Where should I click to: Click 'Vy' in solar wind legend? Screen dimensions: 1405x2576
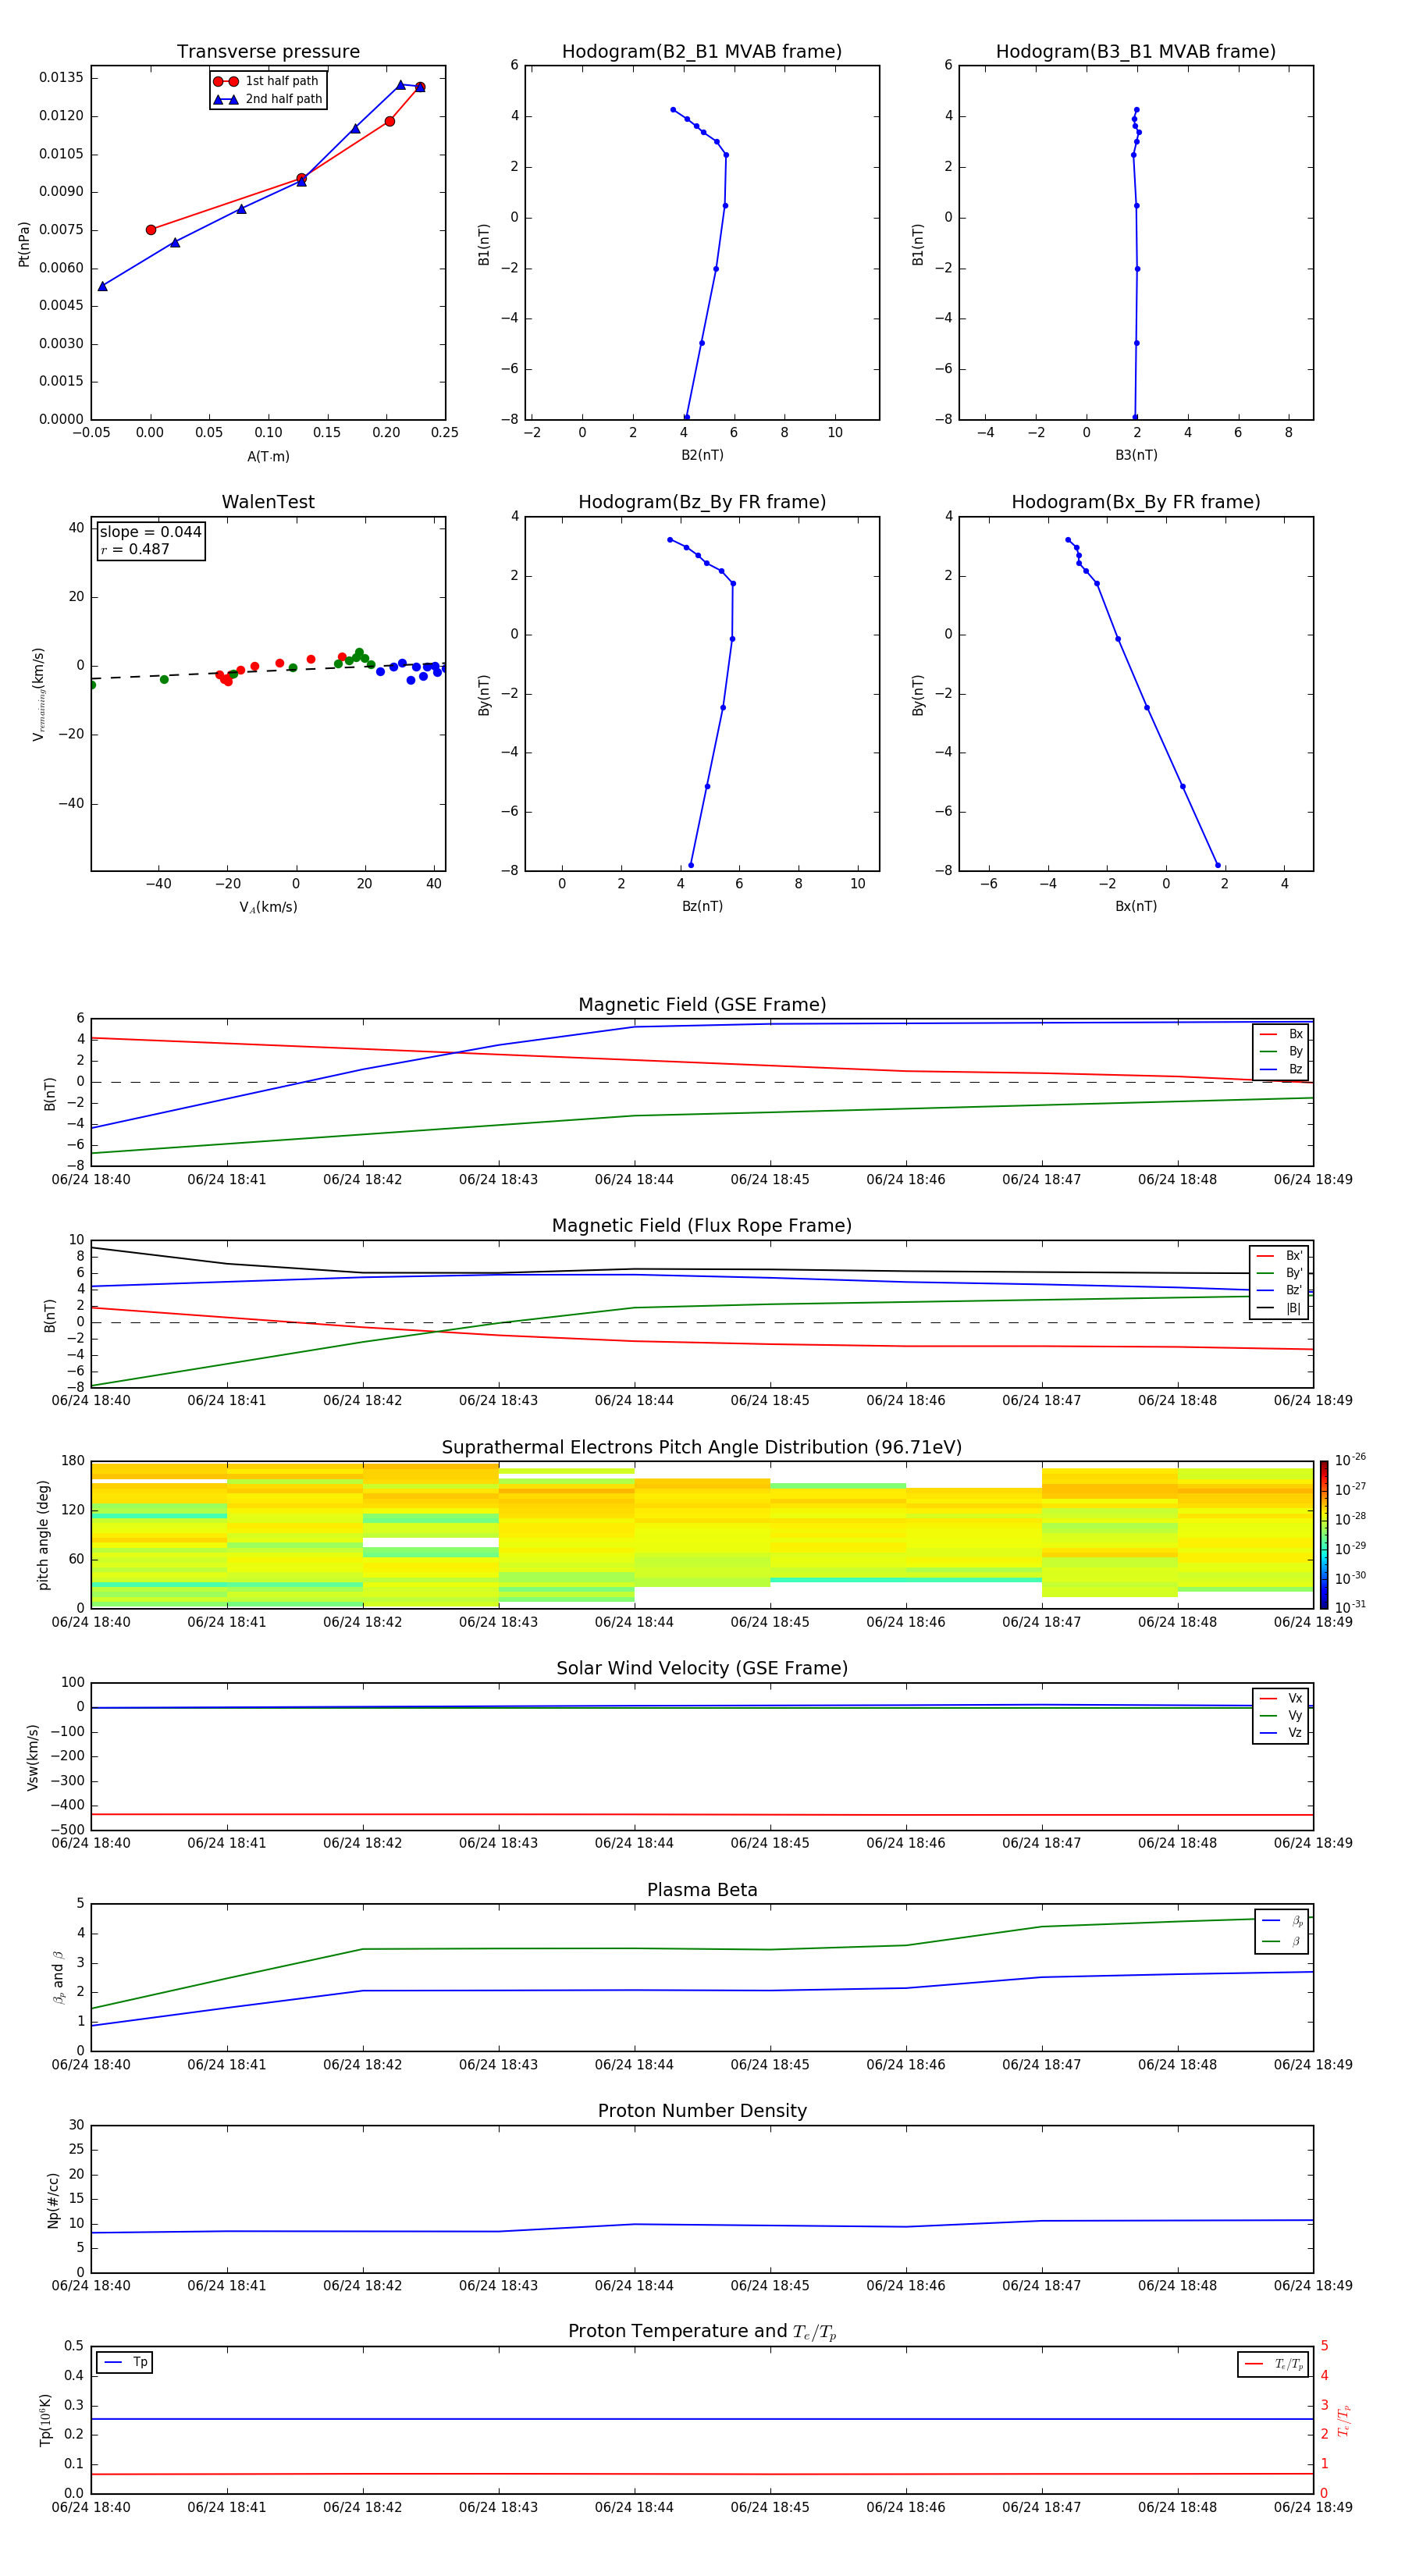(x=1281, y=1716)
